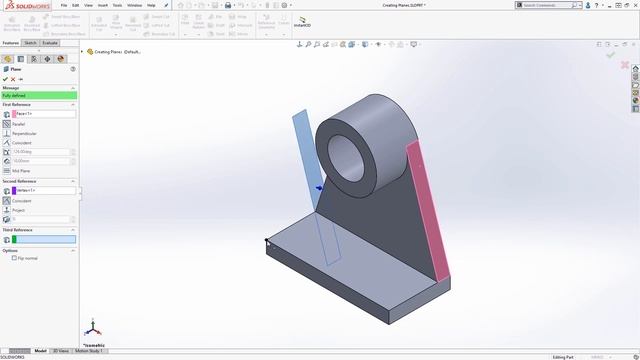
Task: Click confirmation corner green checkmark in viewport
Action: [611, 54]
